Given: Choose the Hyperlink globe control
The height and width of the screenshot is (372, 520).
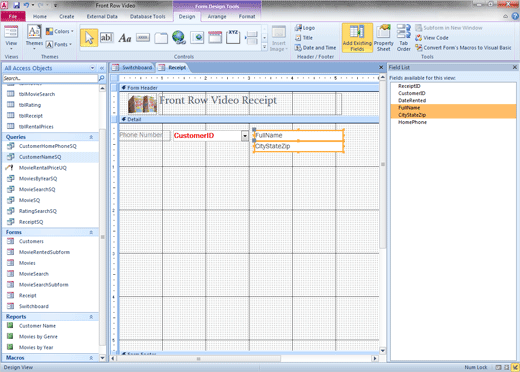Looking at the screenshot, I should pos(179,37).
